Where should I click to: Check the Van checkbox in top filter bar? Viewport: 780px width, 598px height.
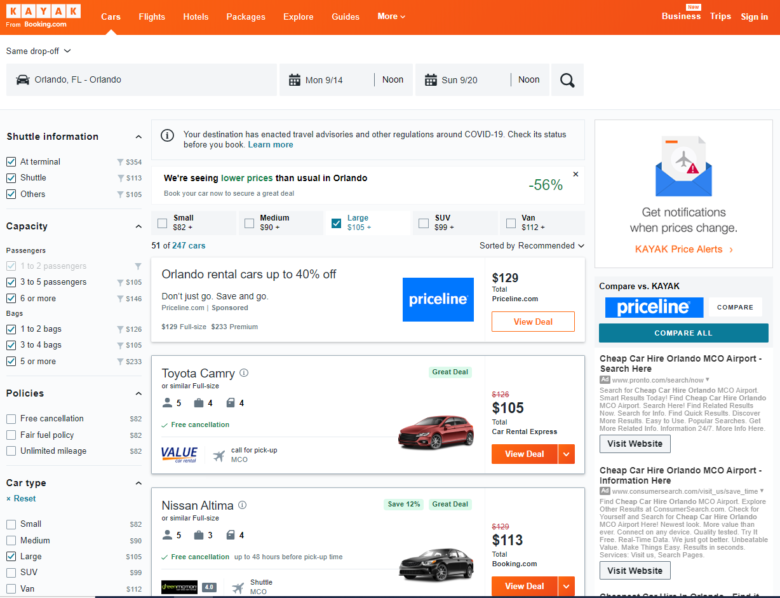[x=511, y=223]
